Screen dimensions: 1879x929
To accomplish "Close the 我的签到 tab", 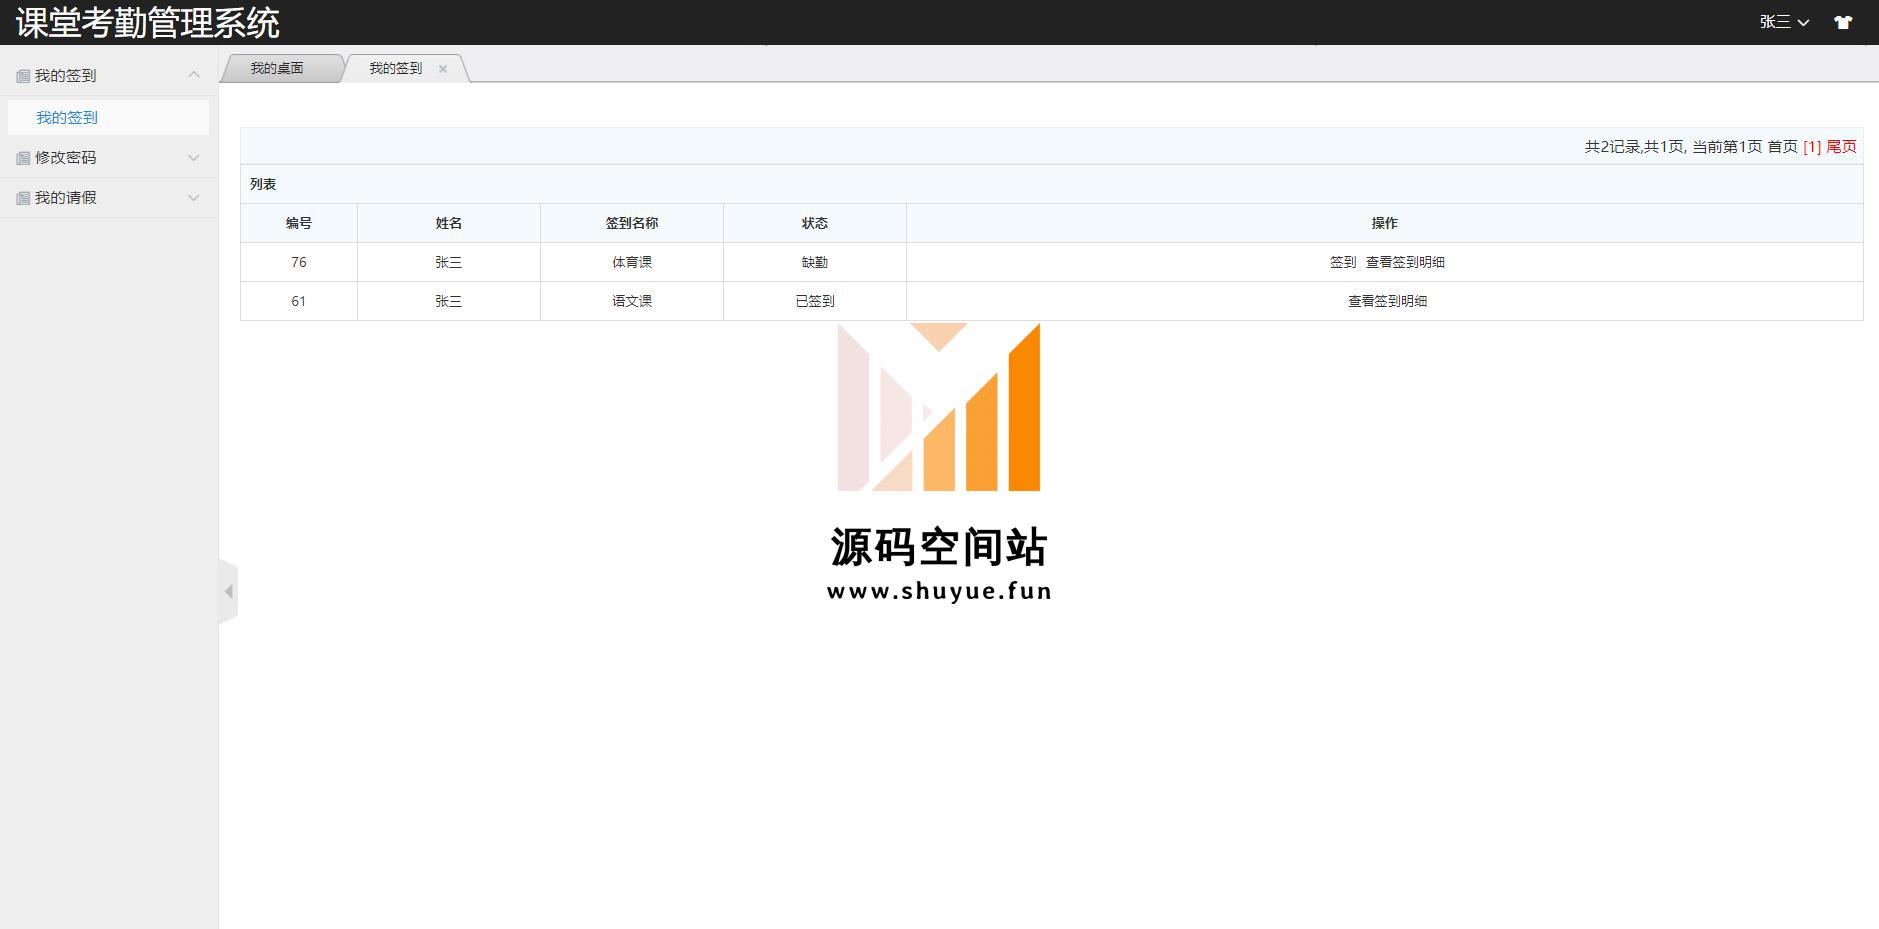I will click(x=443, y=69).
